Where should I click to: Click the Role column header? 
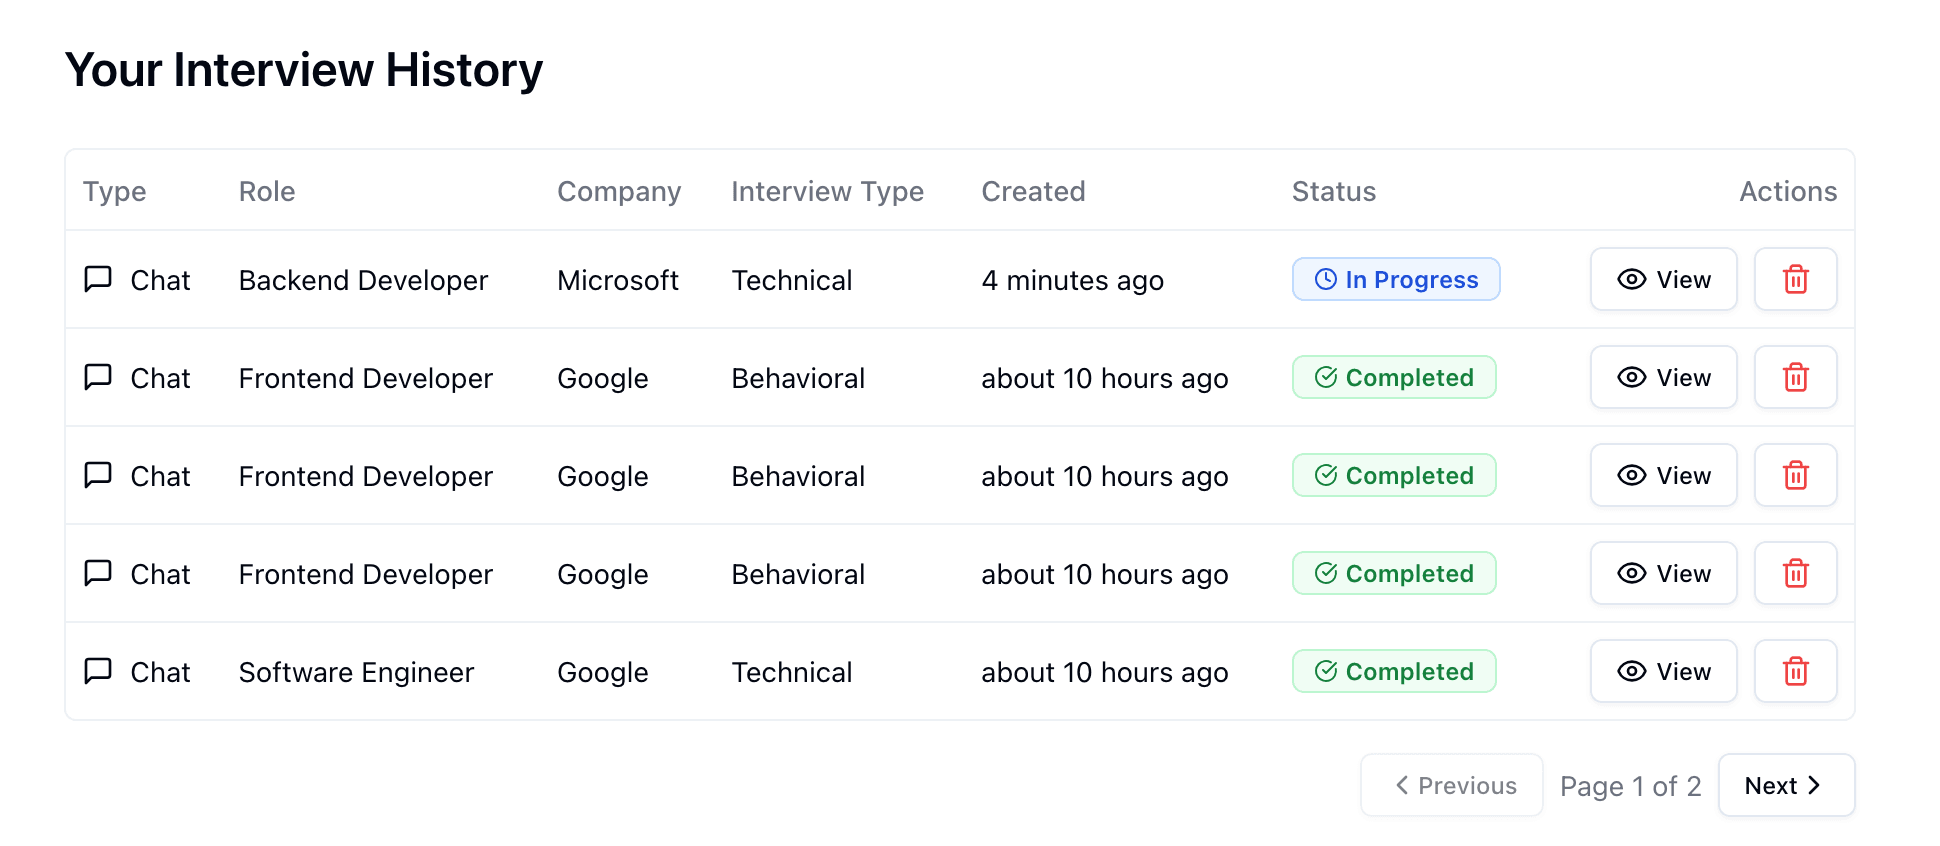point(267,191)
